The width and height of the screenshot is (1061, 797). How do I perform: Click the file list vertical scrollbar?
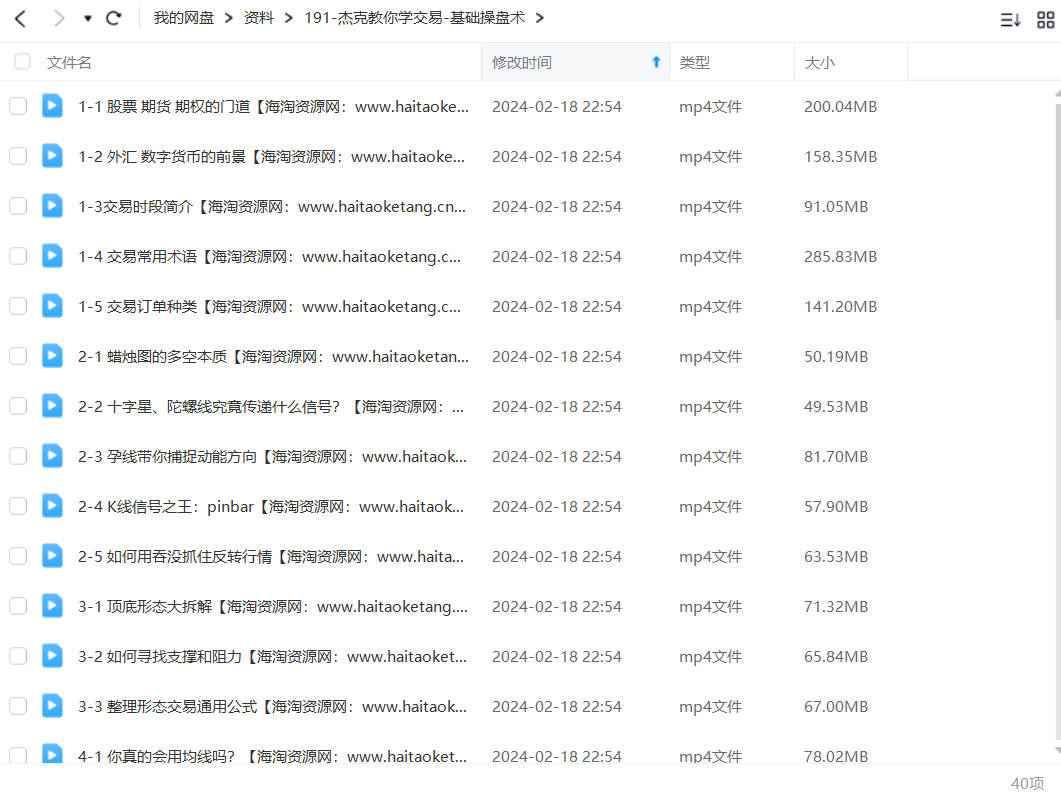[1058, 210]
